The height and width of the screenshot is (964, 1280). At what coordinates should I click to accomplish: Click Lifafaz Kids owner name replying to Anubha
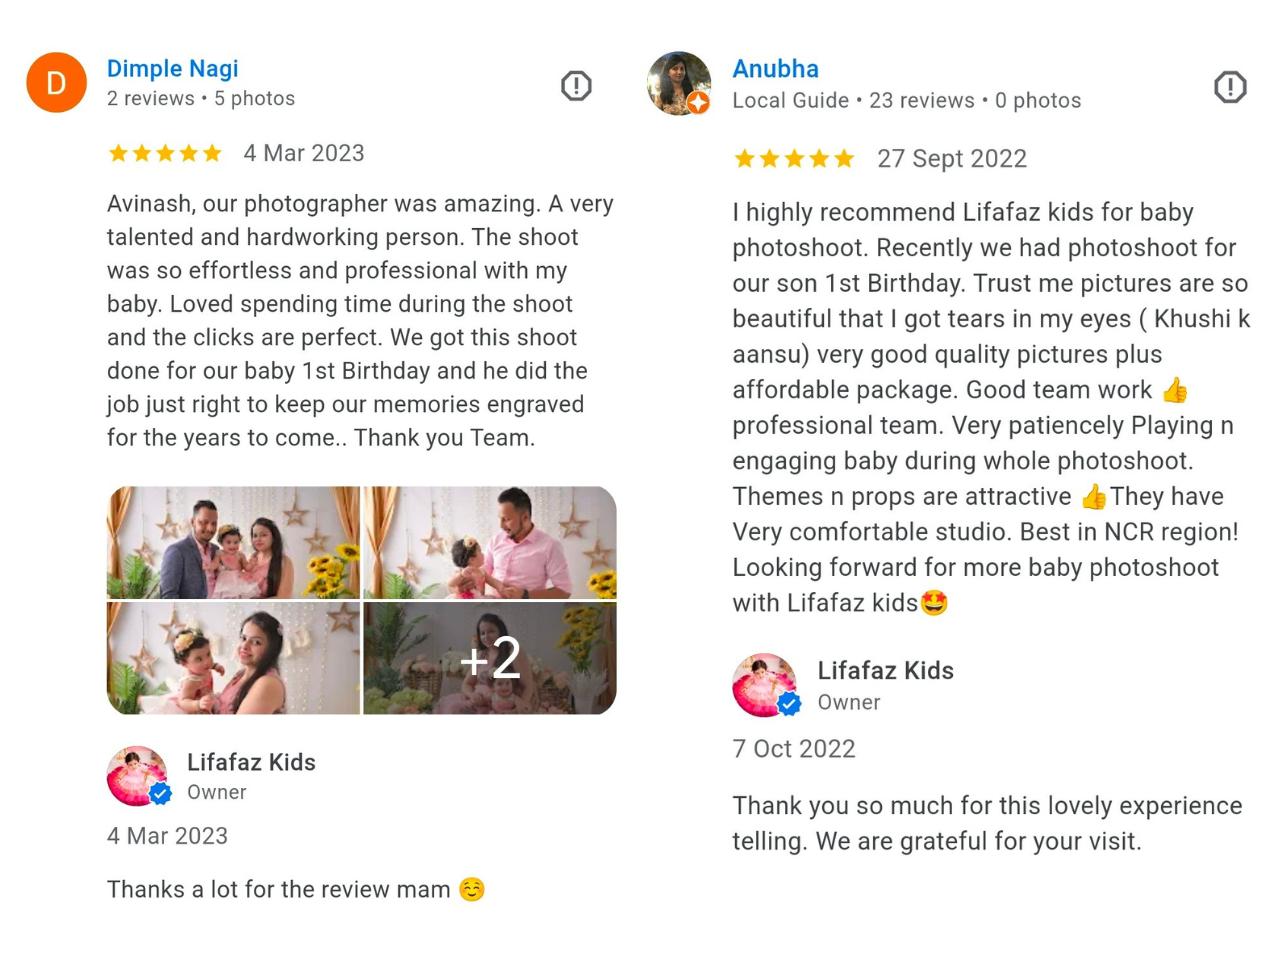[885, 671]
